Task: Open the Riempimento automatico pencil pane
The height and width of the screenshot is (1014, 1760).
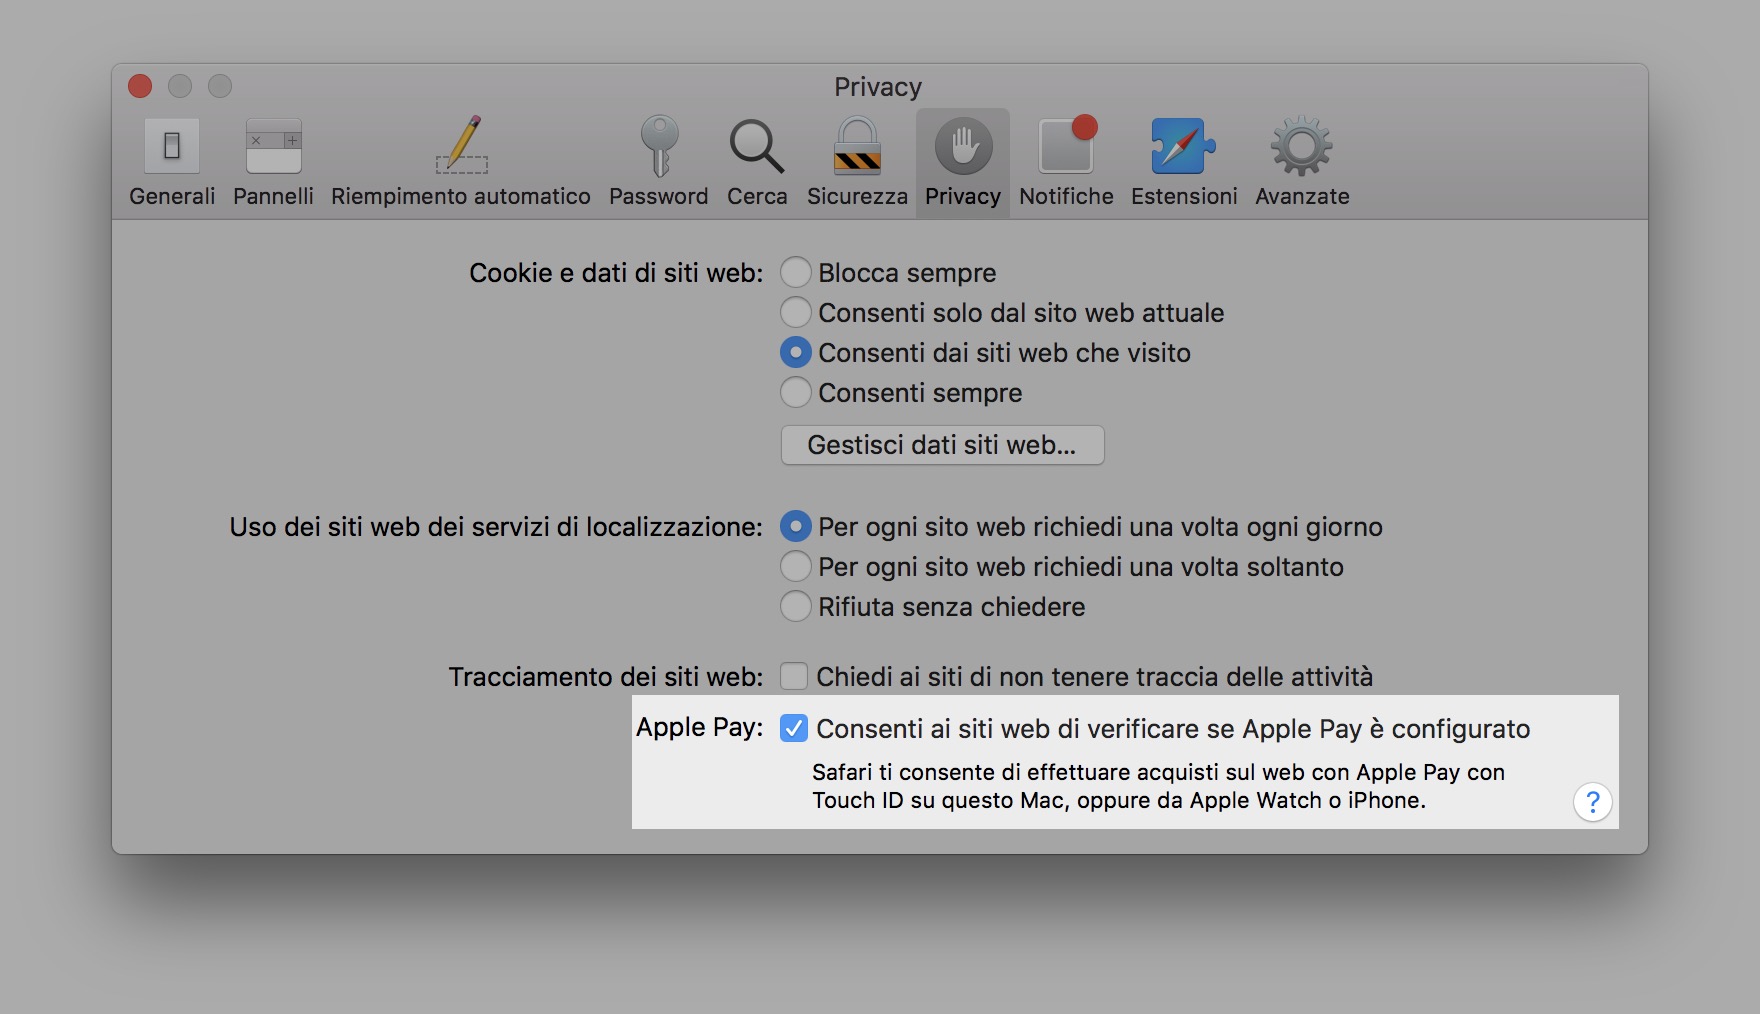Action: click(x=461, y=163)
